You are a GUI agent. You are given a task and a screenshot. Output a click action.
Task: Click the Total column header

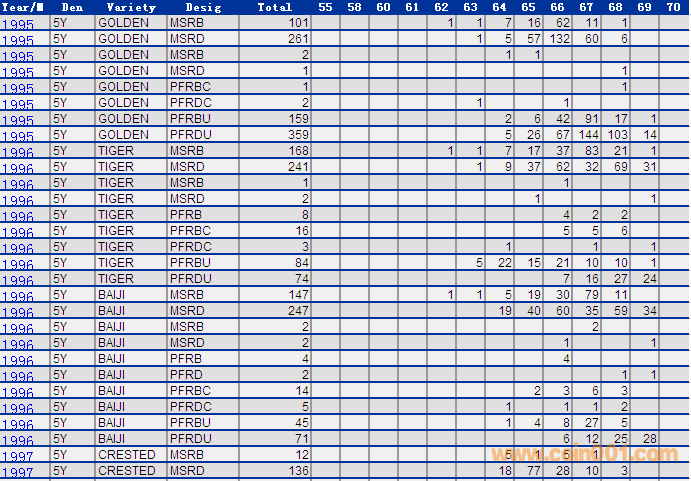[274, 7]
